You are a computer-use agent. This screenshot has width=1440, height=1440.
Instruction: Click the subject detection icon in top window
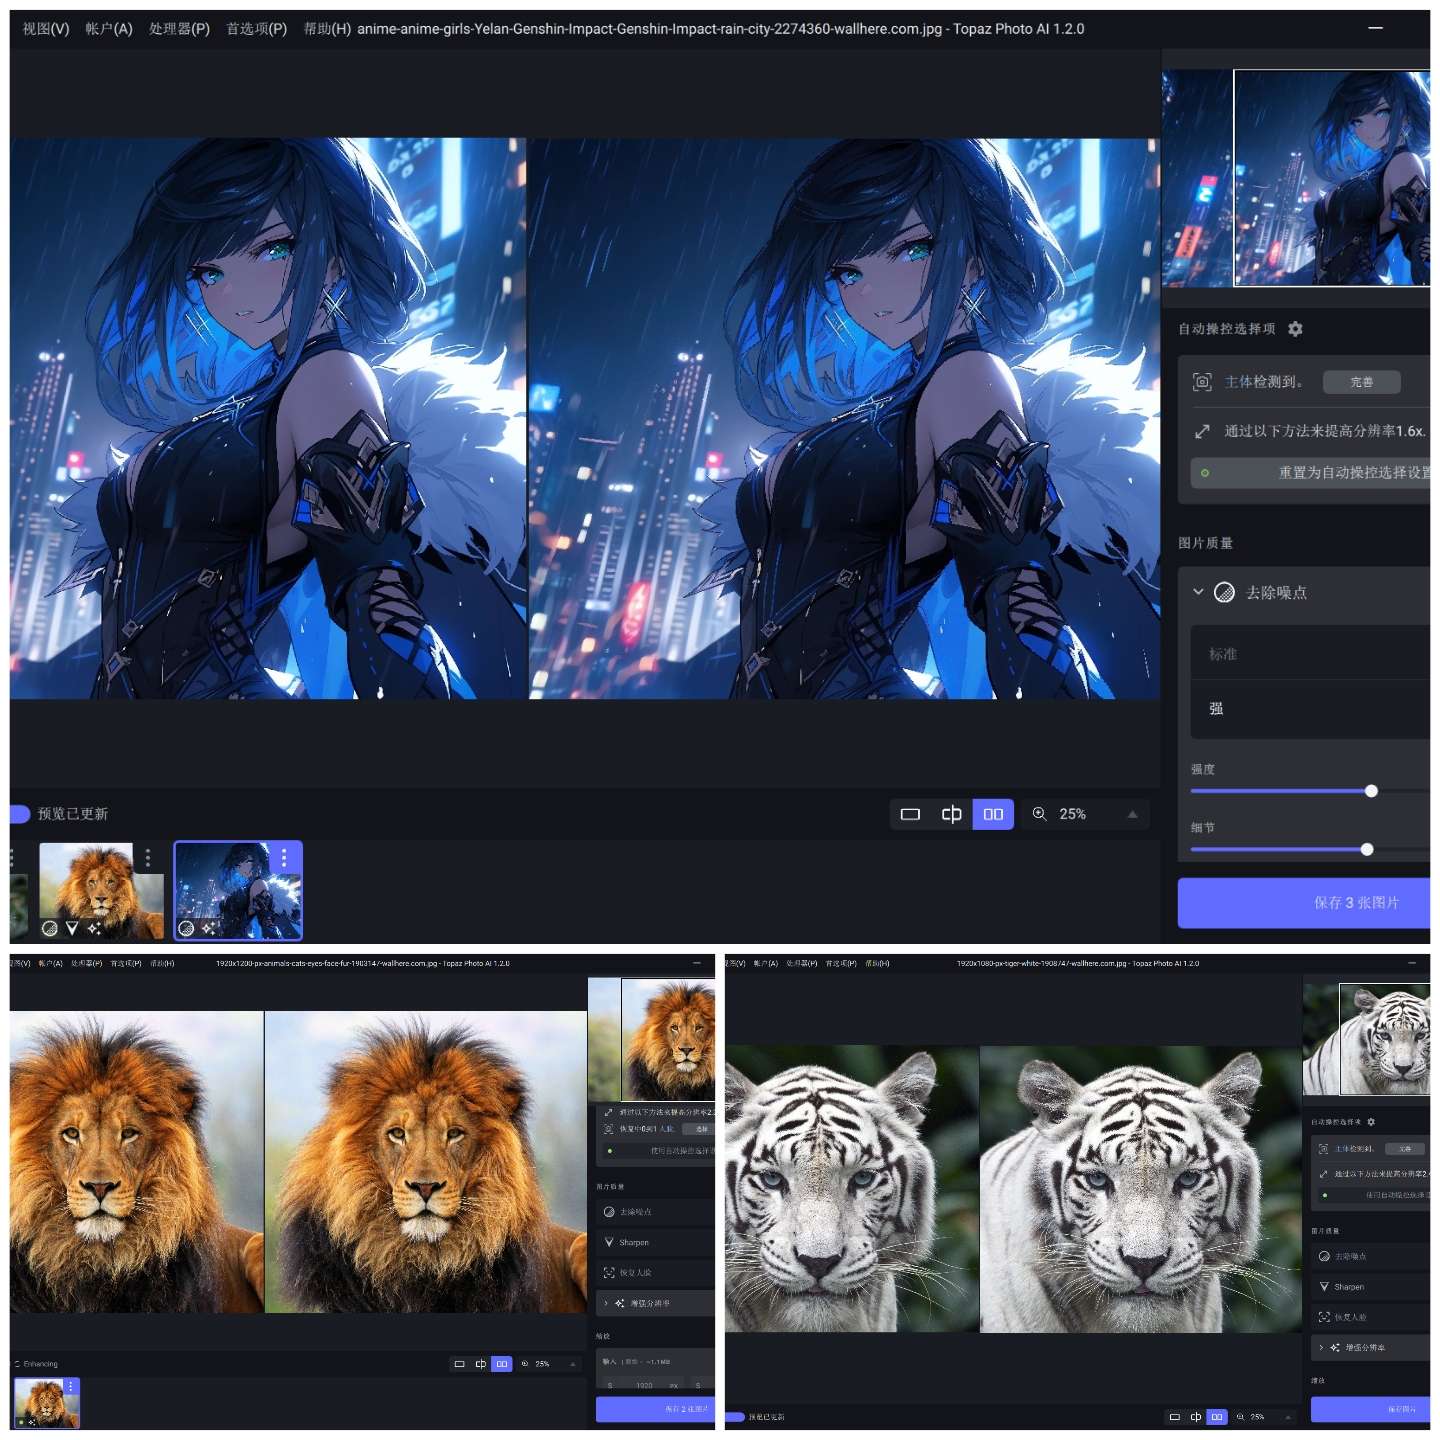pos(1202,382)
